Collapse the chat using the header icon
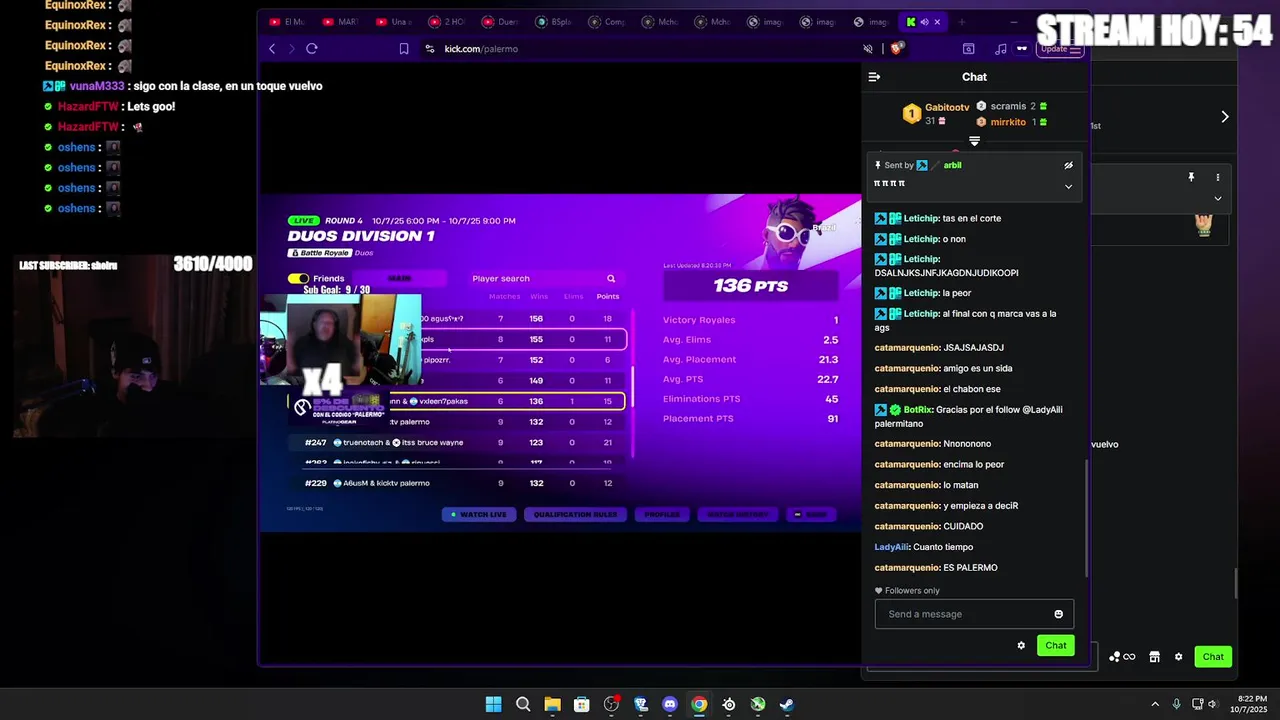 coord(874,77)
